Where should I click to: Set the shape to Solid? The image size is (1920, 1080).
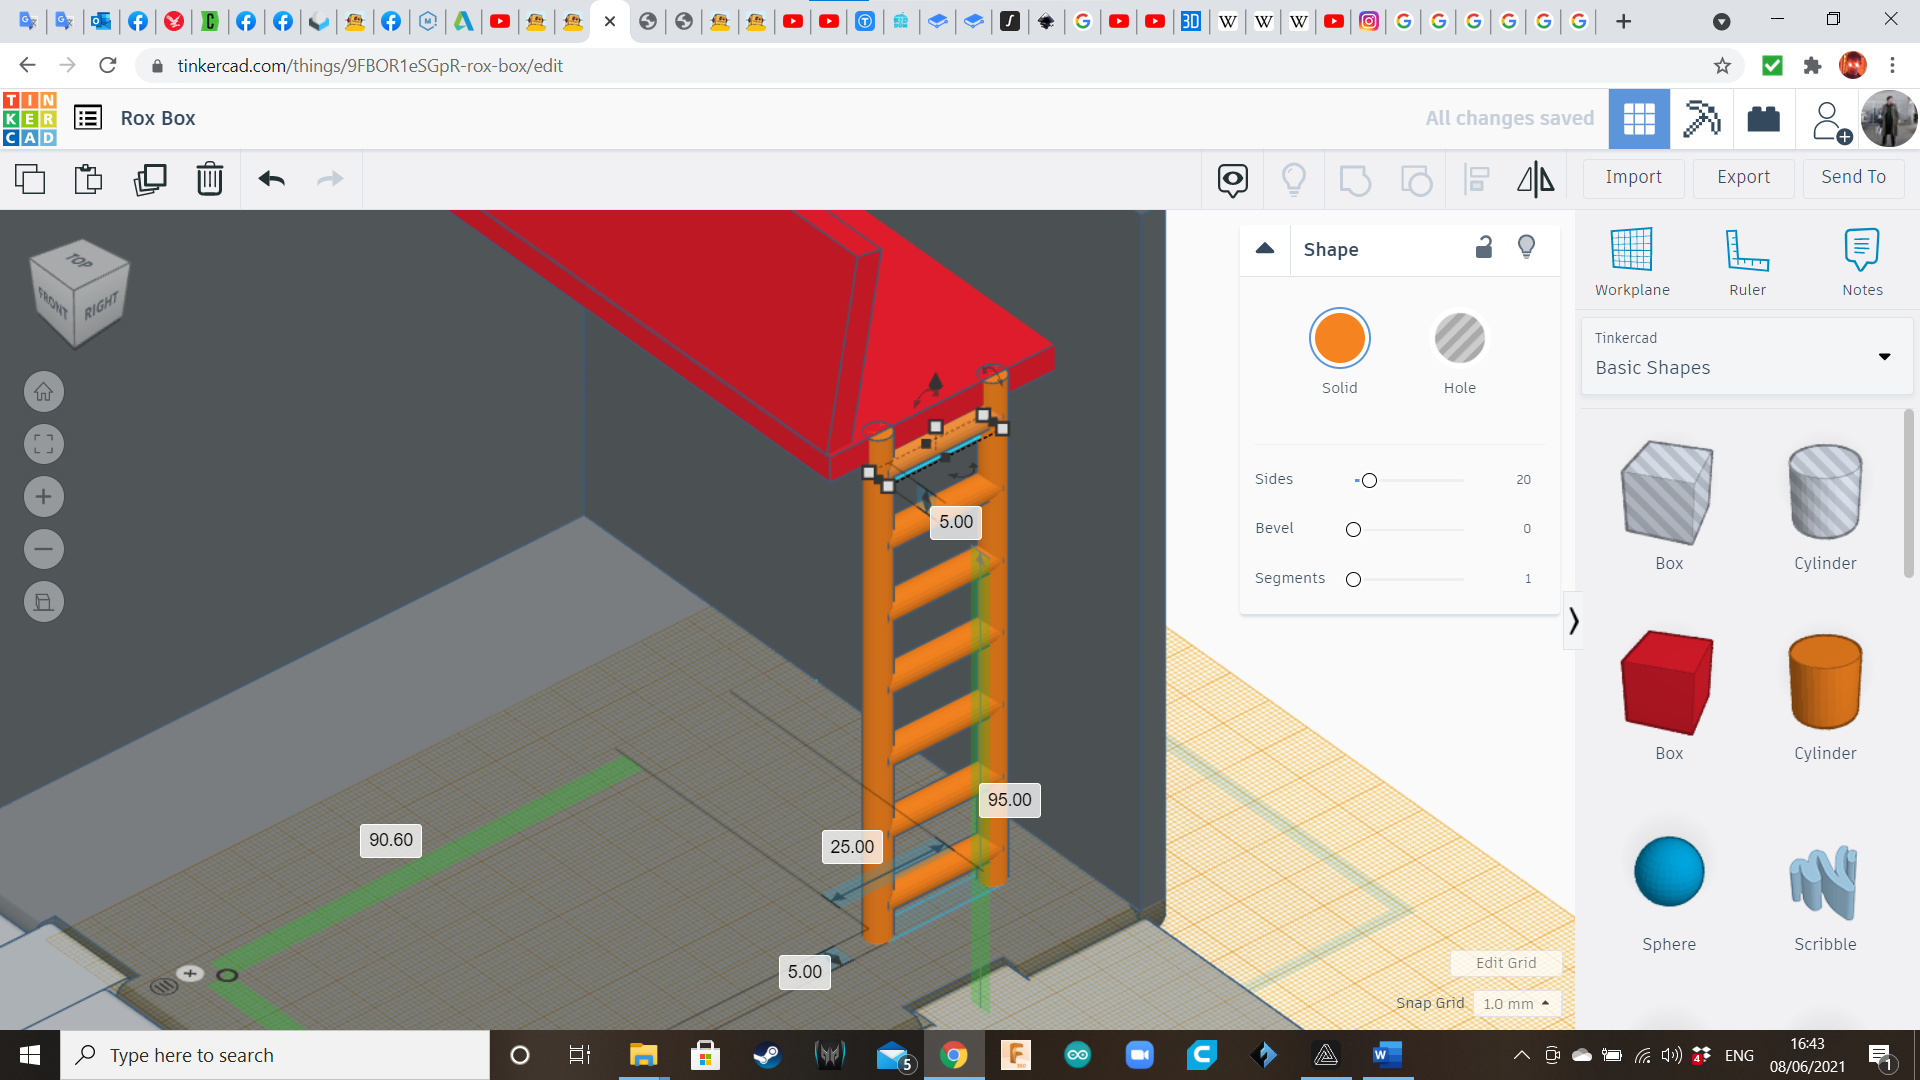(x=1339, y=339)
